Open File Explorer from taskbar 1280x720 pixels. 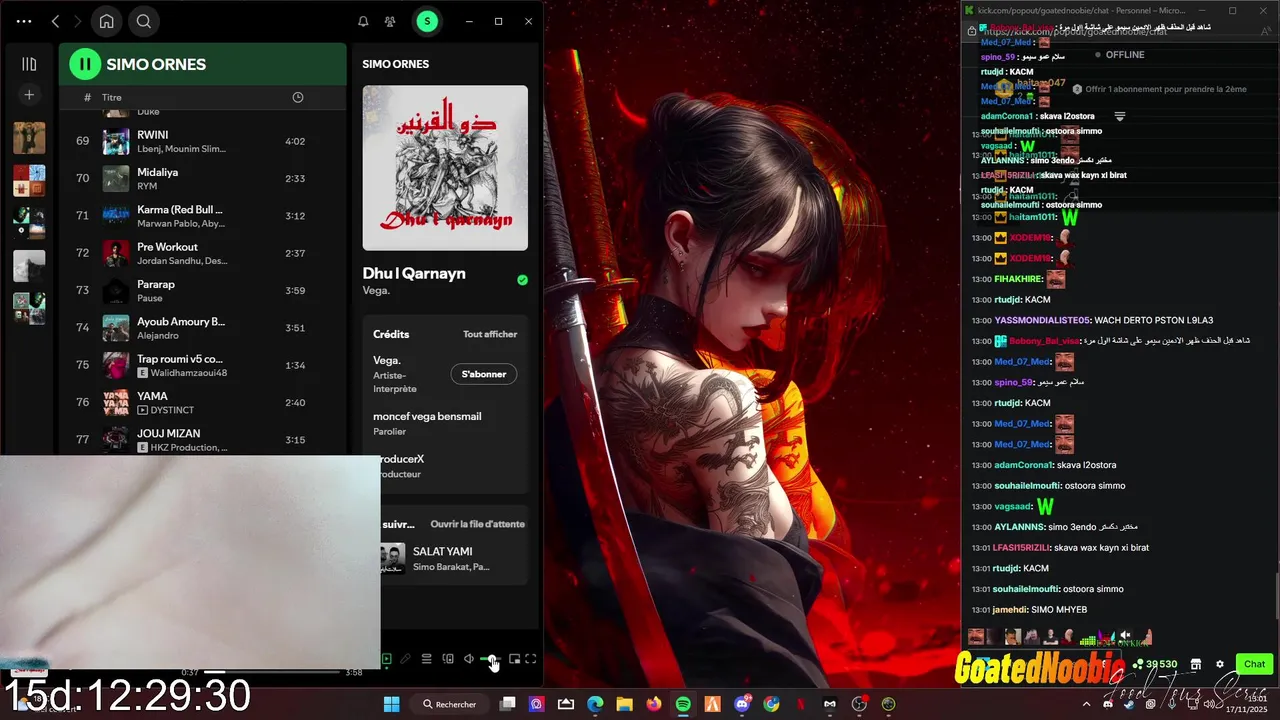tap(624, 704)
